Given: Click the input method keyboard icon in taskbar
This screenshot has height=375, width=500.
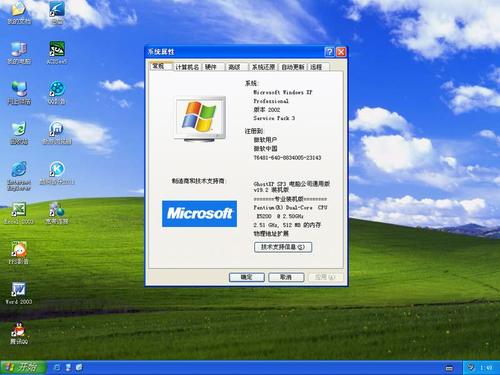Looking at the screenshot, I should click(449, 368).
